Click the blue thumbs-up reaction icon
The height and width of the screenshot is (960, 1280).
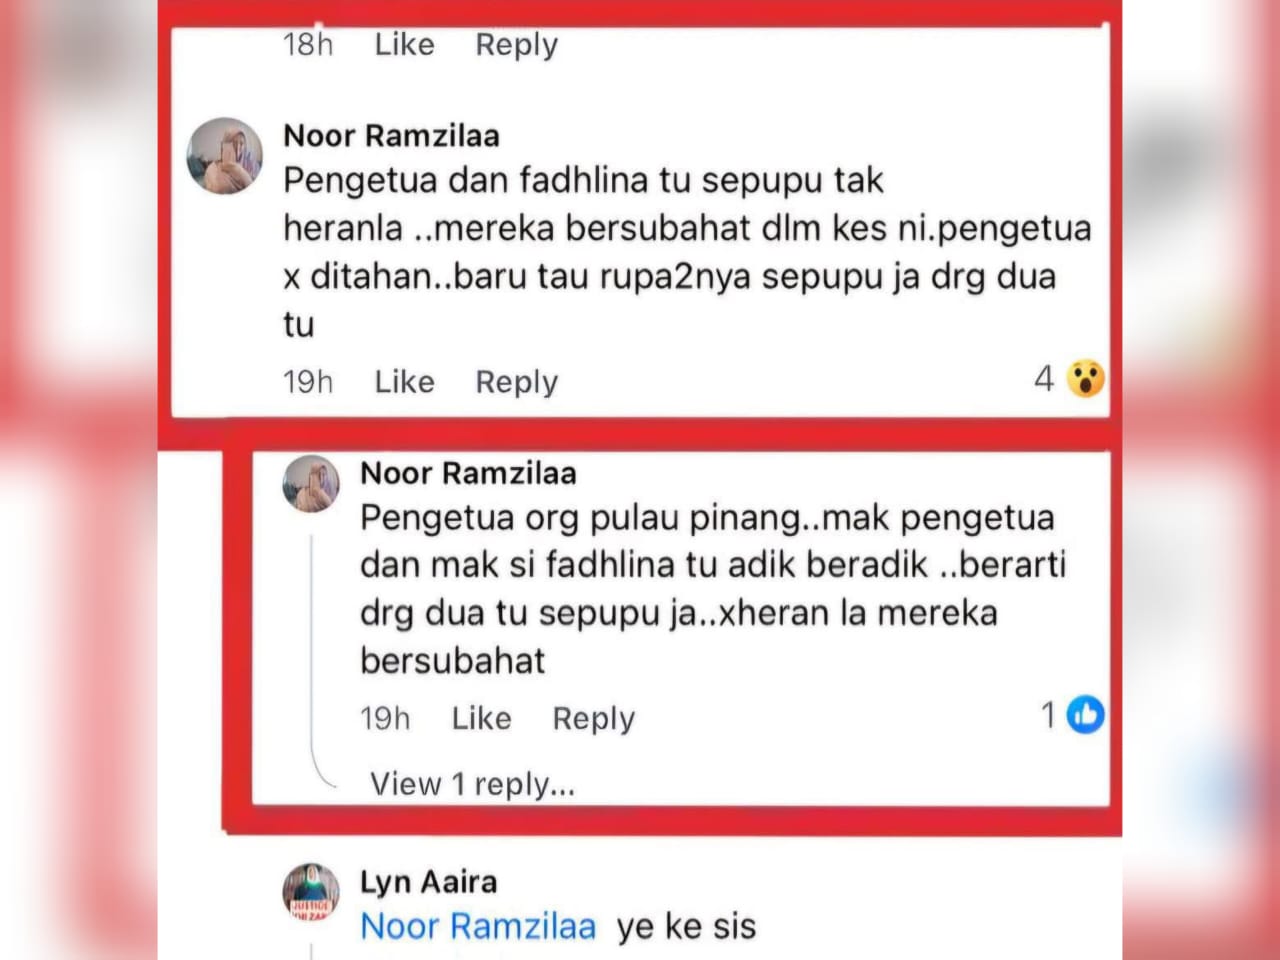(x=1085, y=715)
